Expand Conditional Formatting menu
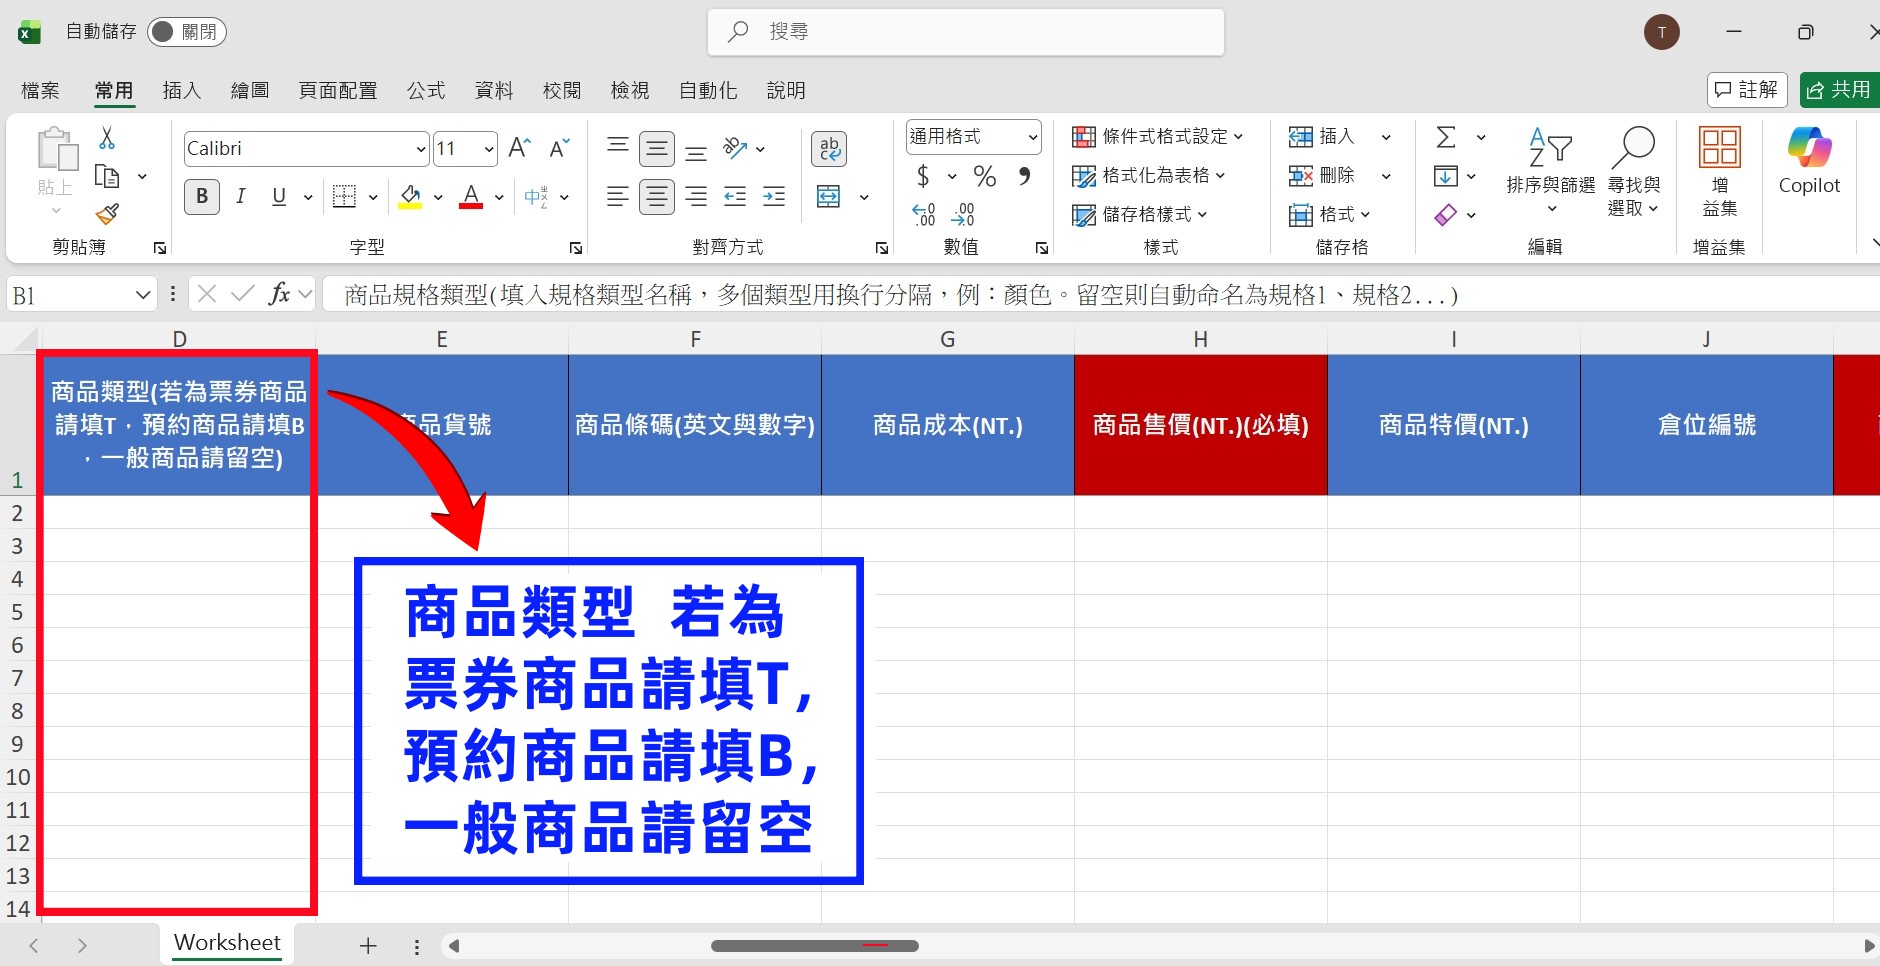 coord(1157,136)
